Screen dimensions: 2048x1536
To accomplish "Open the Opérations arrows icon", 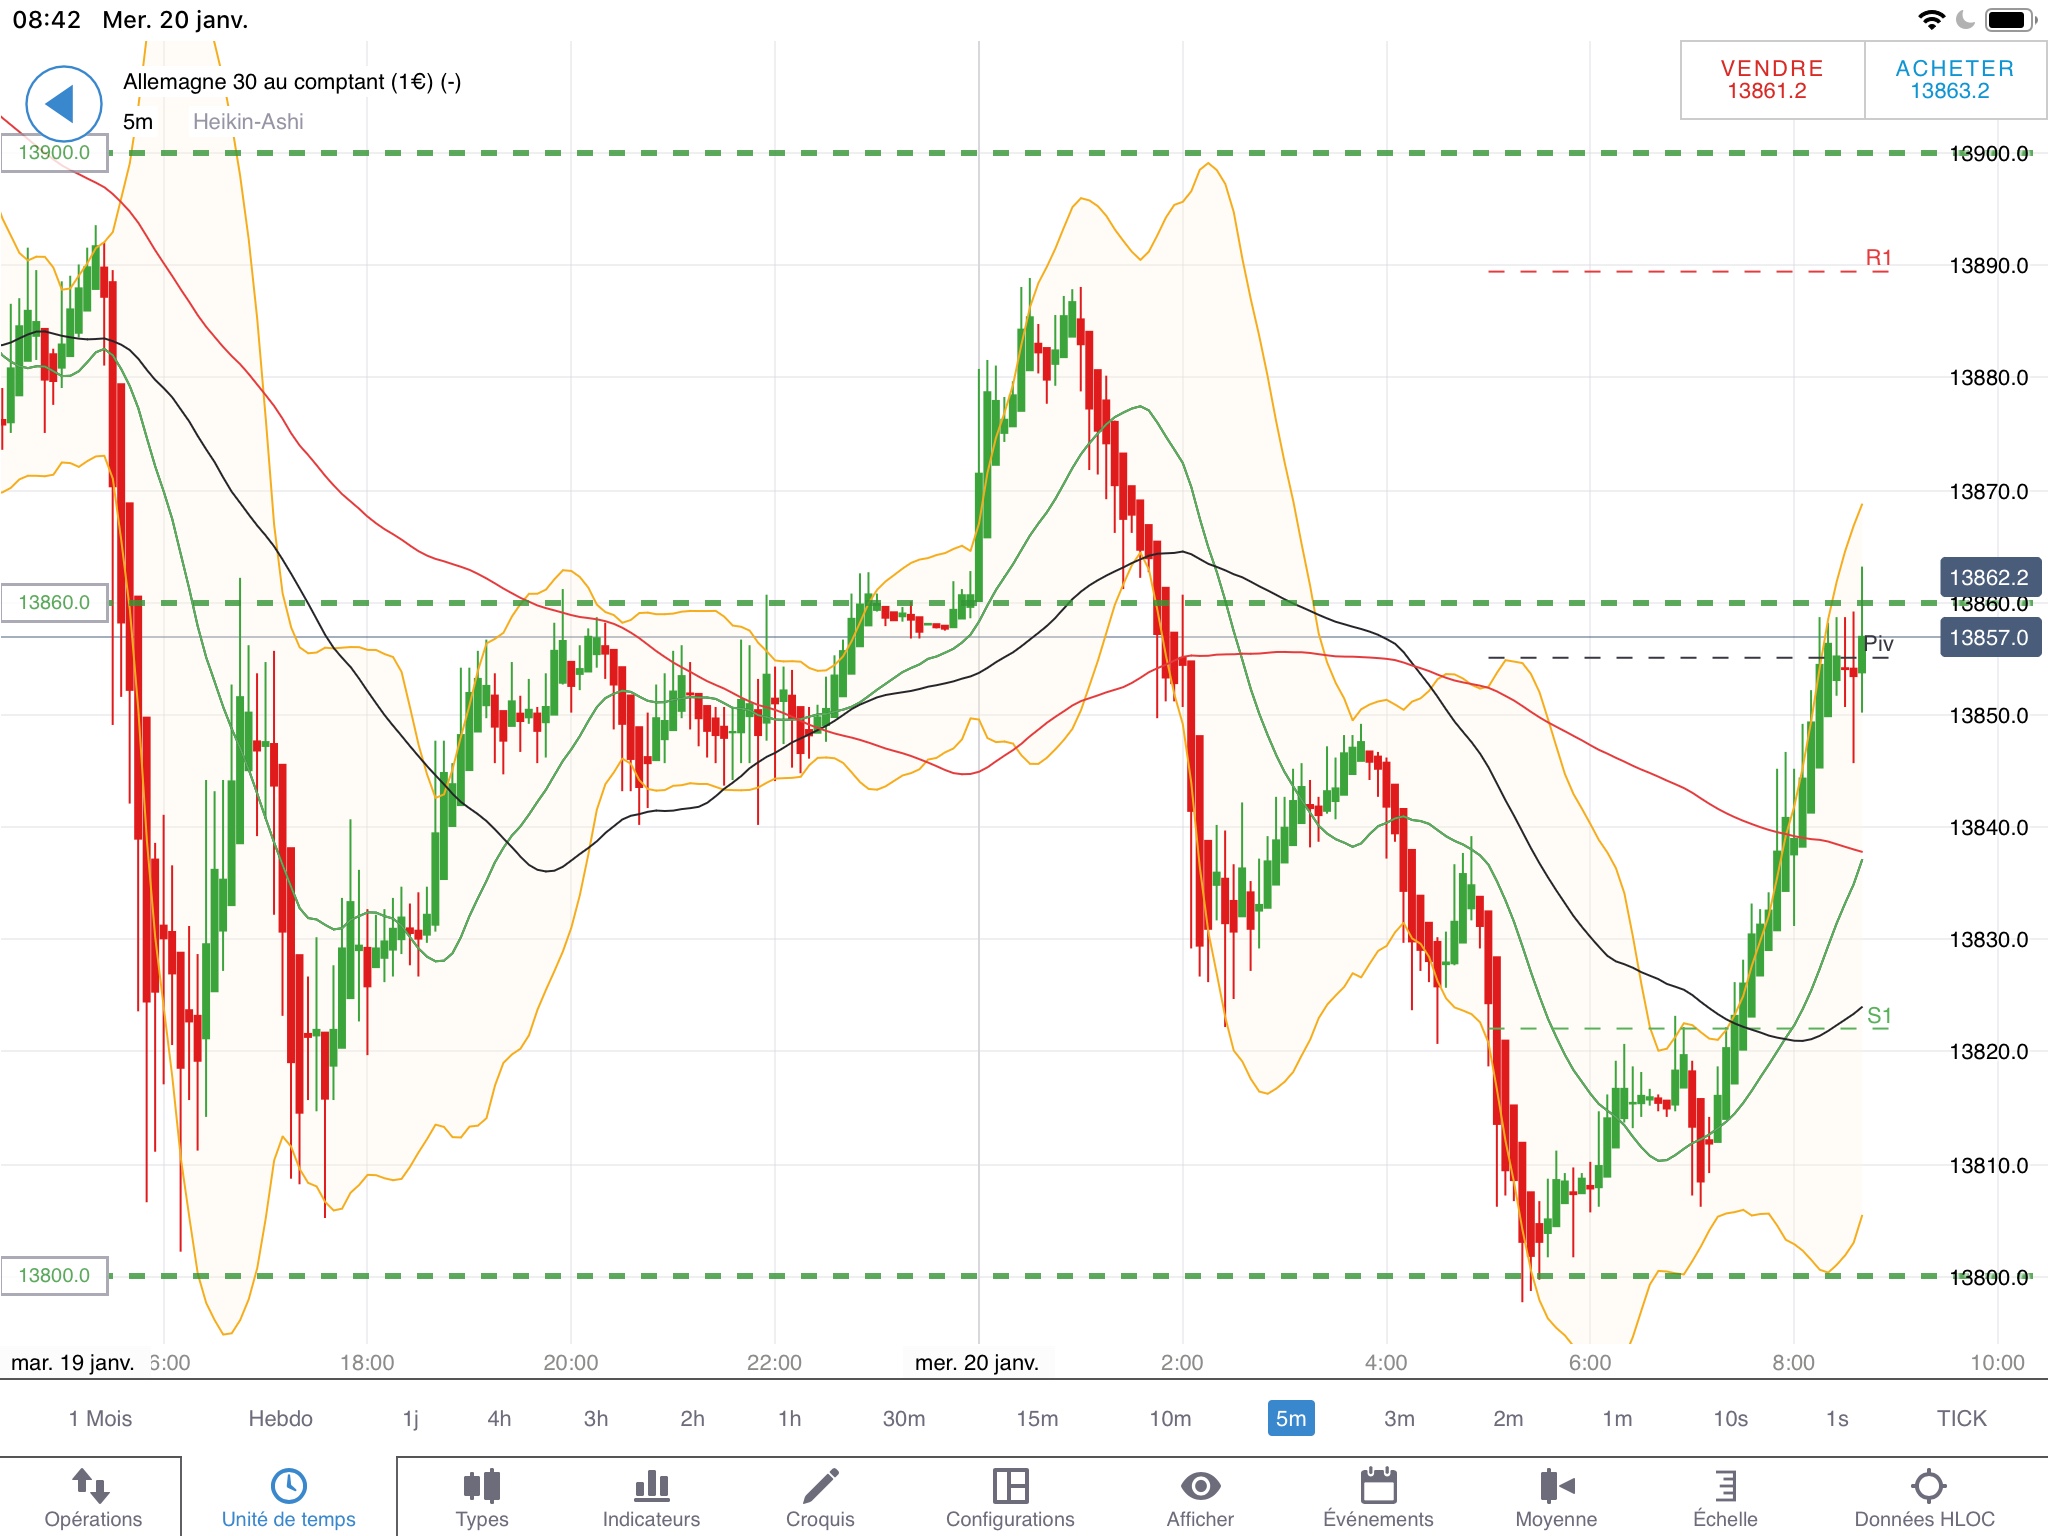I will click(x=92, y=1486).
